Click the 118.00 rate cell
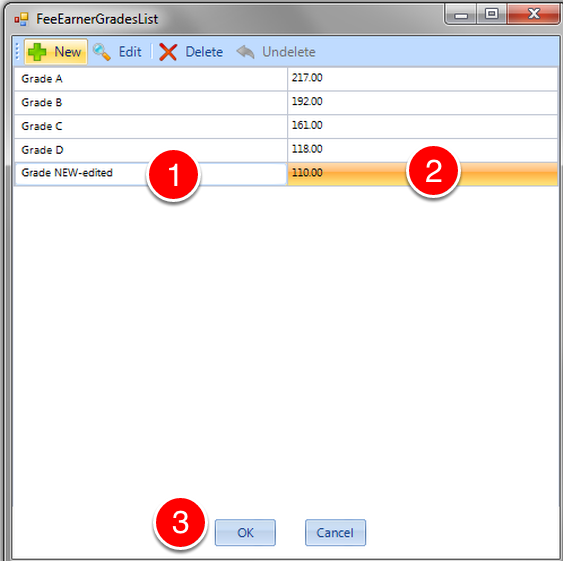The height and width of the screenshot is (561, 563). (423, 150)
